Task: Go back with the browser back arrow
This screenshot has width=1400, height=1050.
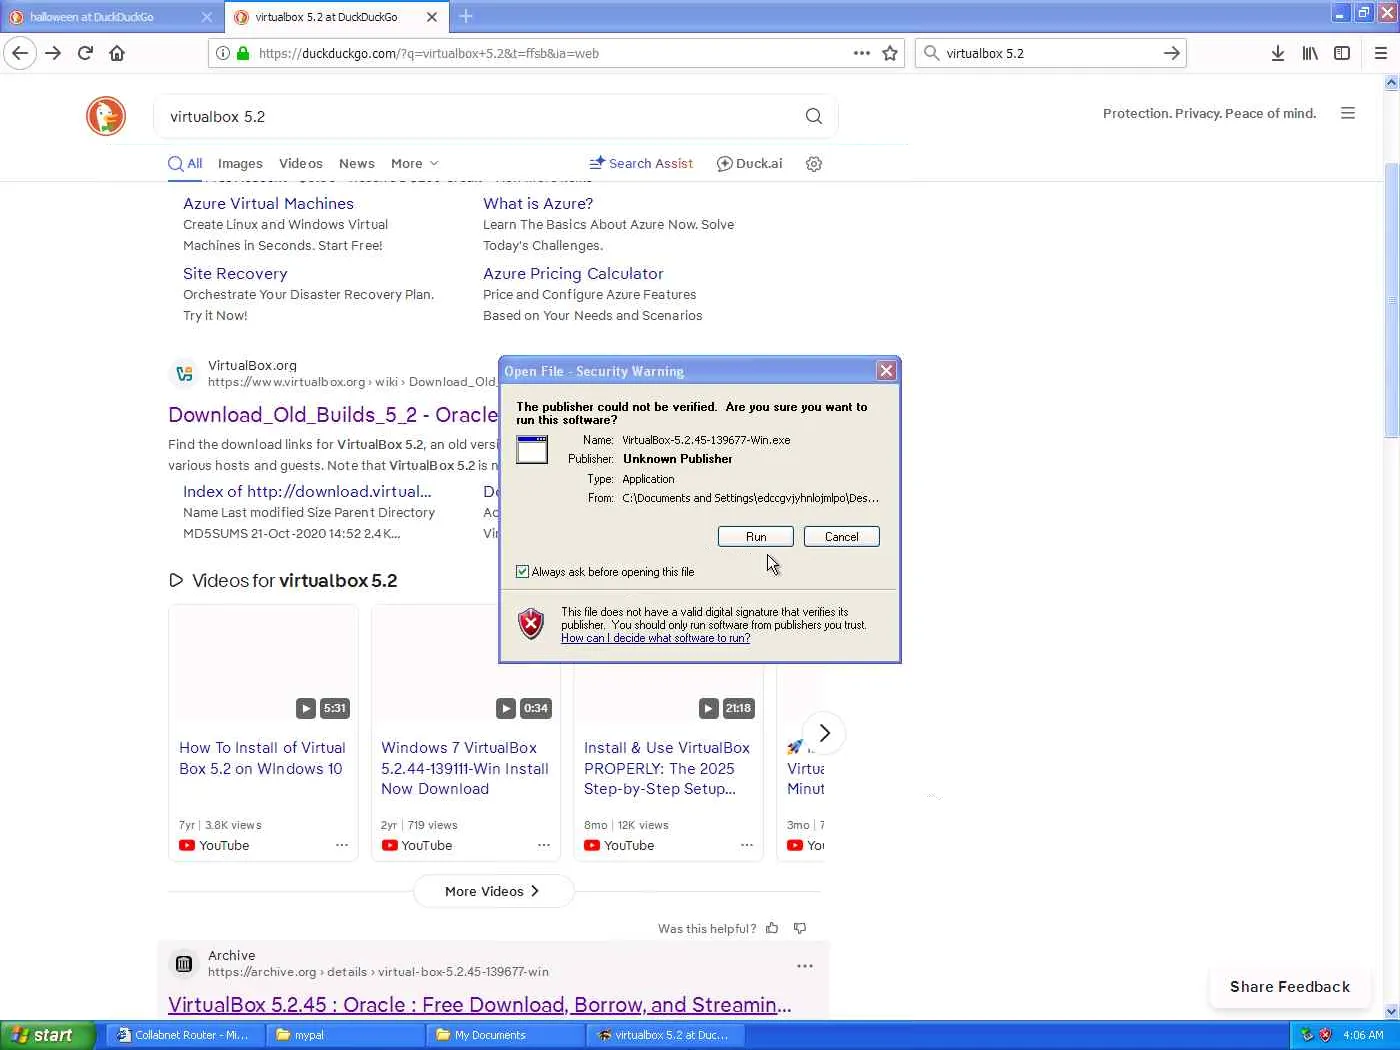Action: click(20, 53)
